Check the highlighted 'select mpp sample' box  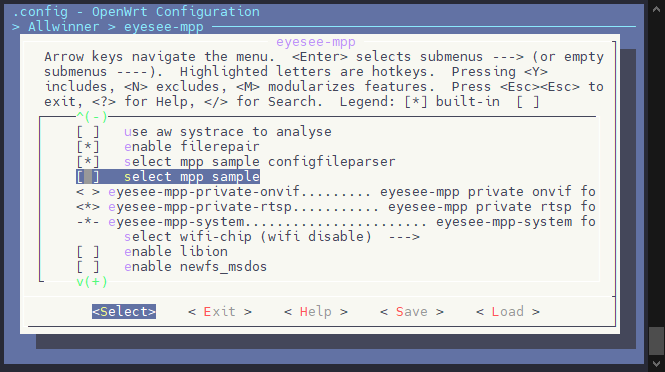(88, 176)
